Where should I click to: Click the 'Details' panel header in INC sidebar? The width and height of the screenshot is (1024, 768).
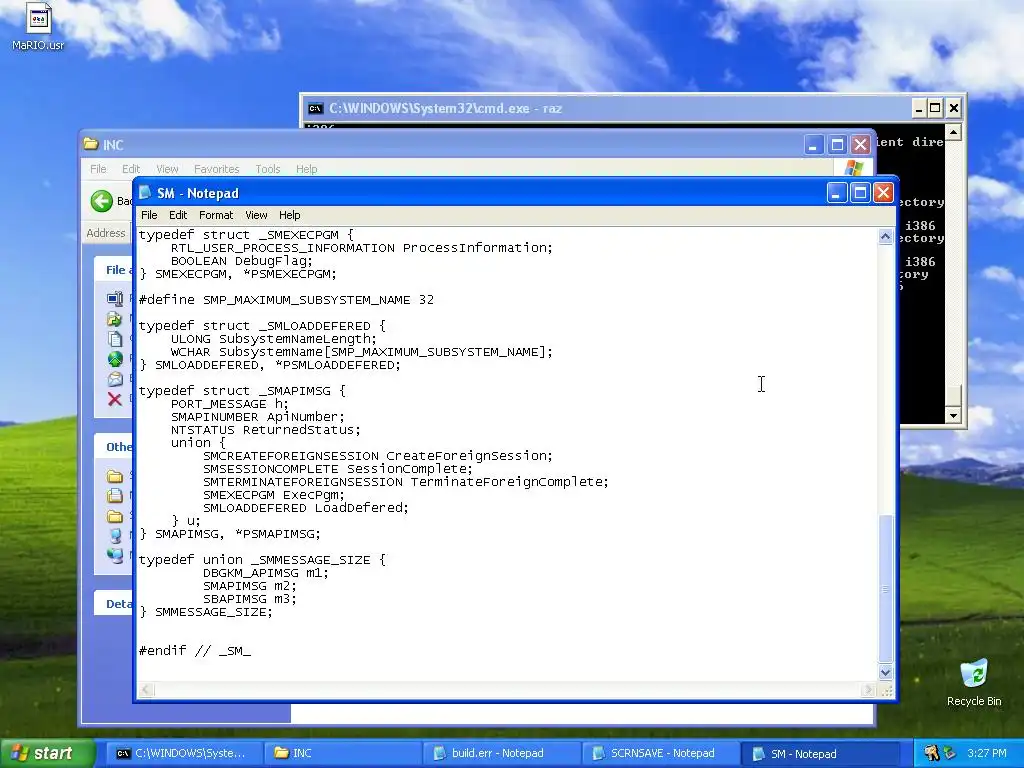tap(114, 603)
